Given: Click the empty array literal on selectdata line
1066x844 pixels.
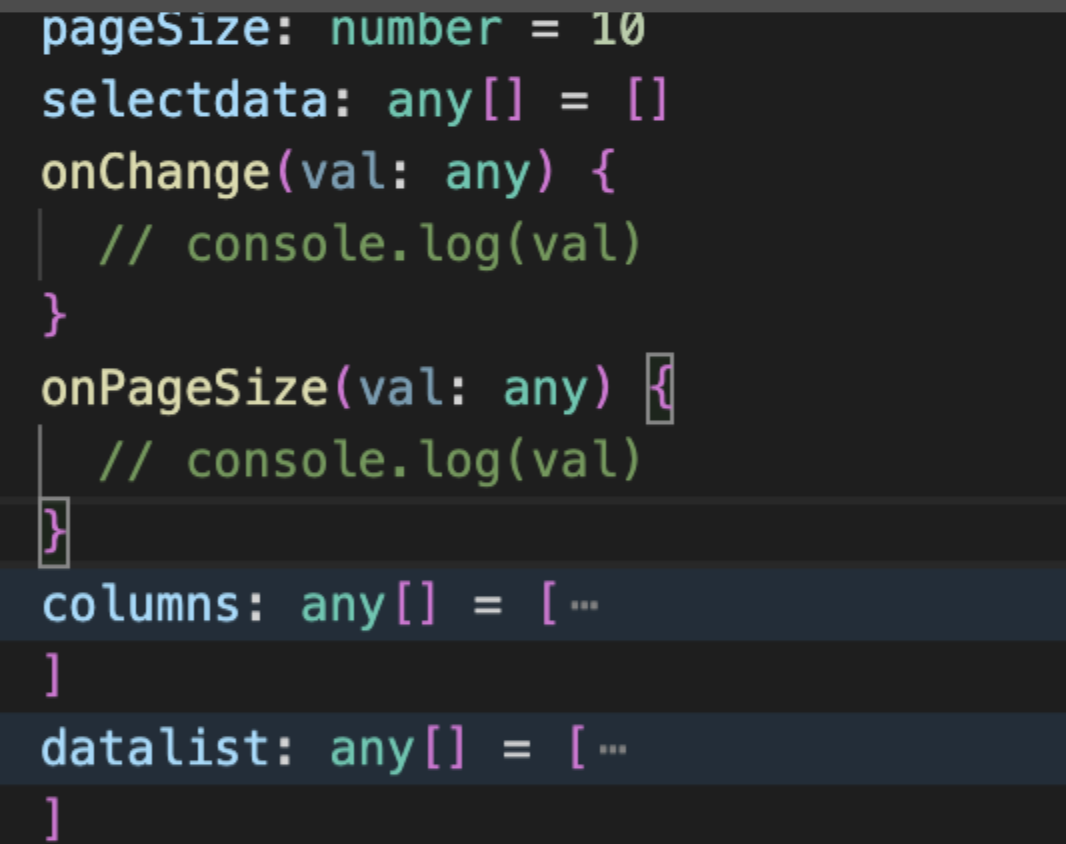Looking at the screenshot, I should [647, 99].
